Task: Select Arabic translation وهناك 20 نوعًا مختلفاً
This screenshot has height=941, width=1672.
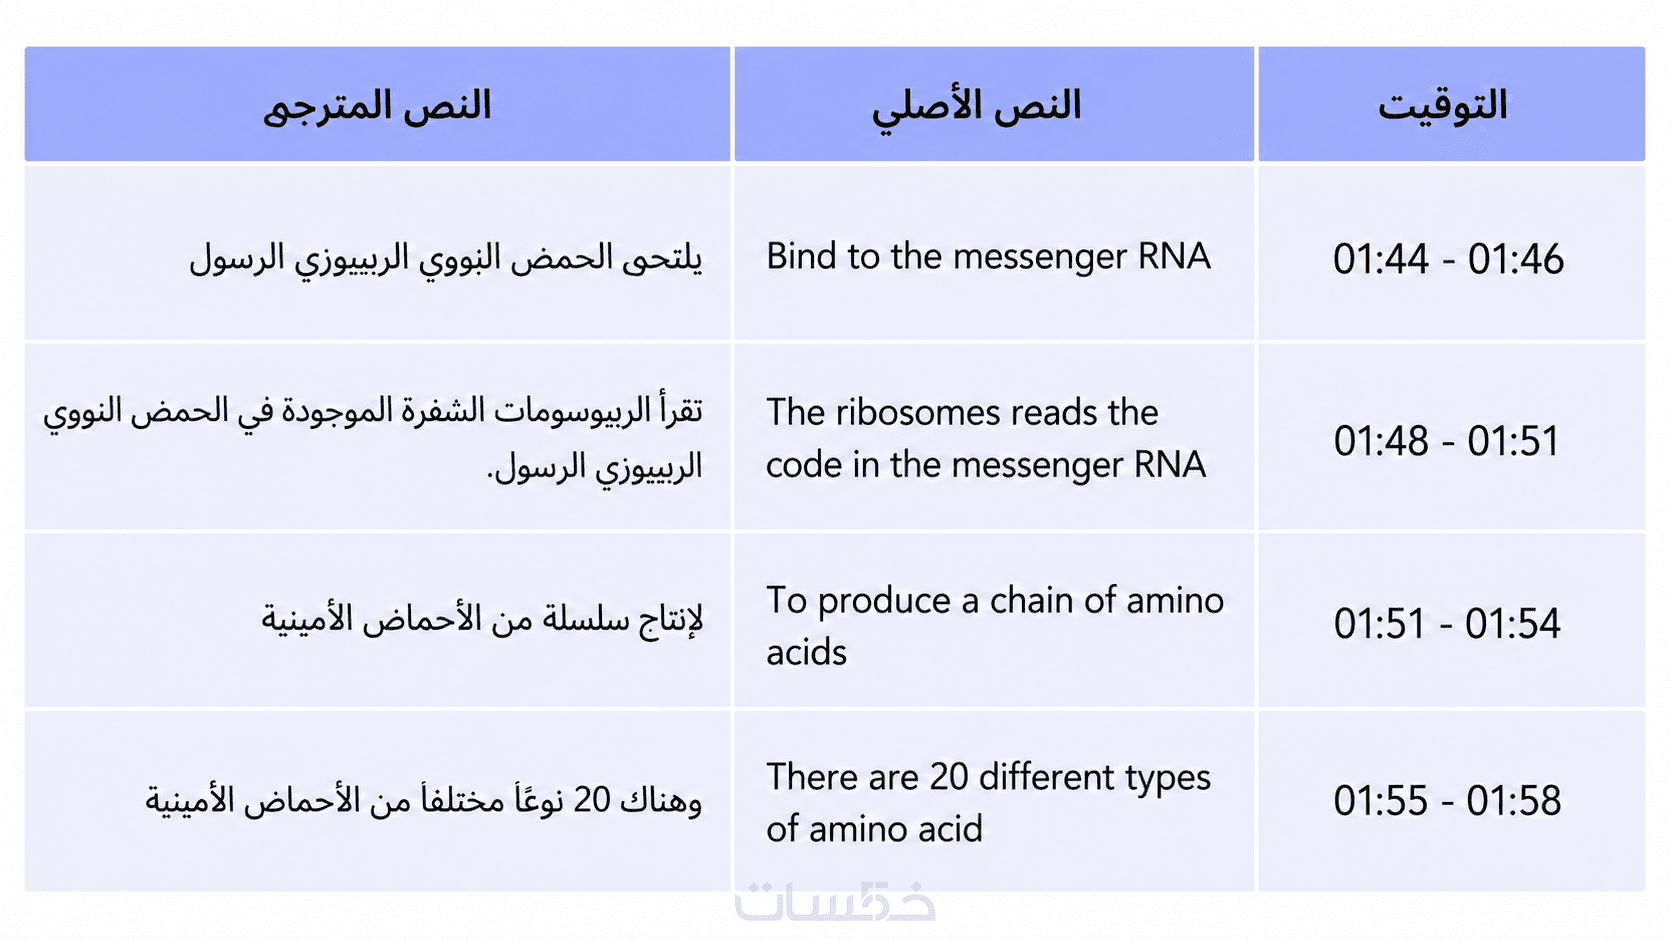Action: 424,800
